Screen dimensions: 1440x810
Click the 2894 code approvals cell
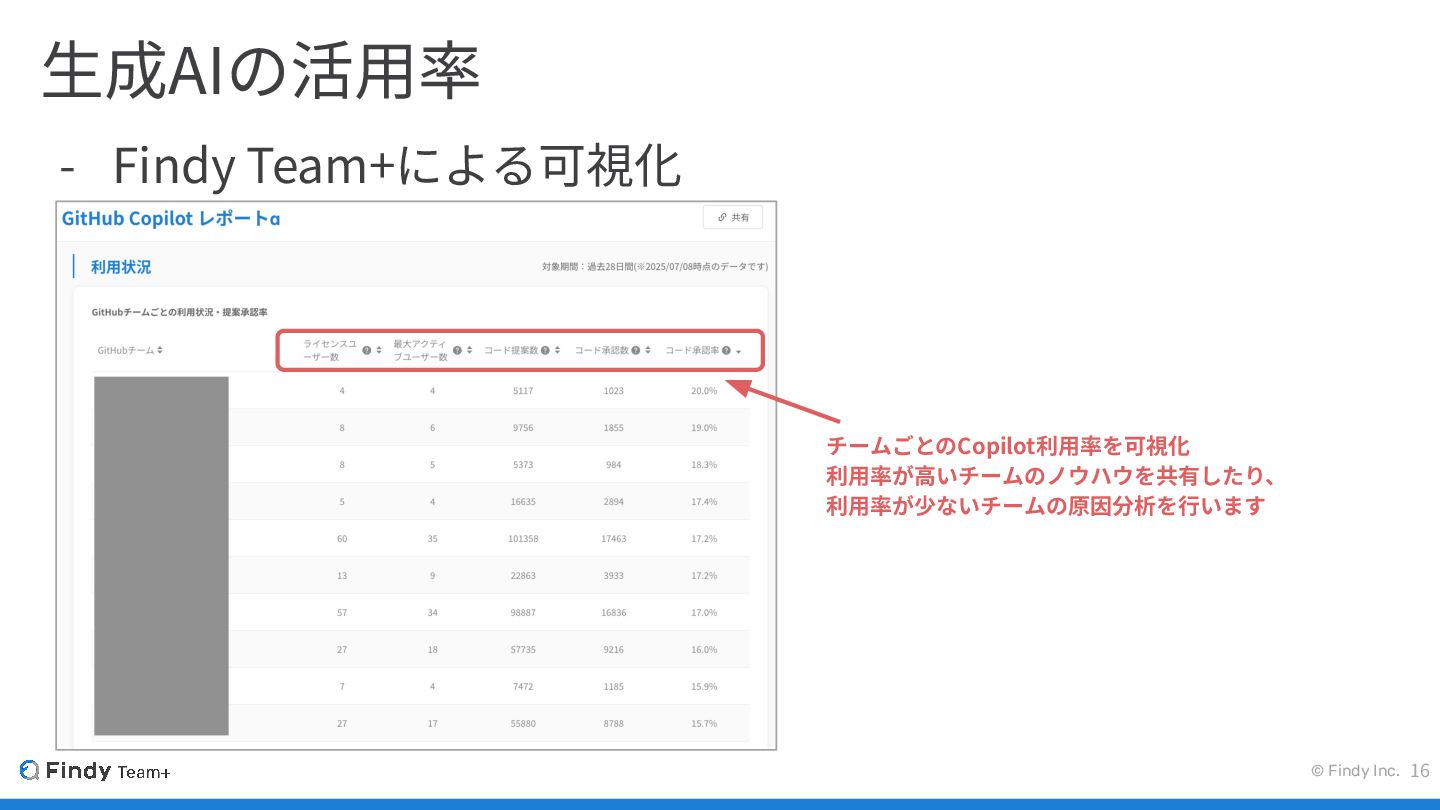(x=614, y=502)
